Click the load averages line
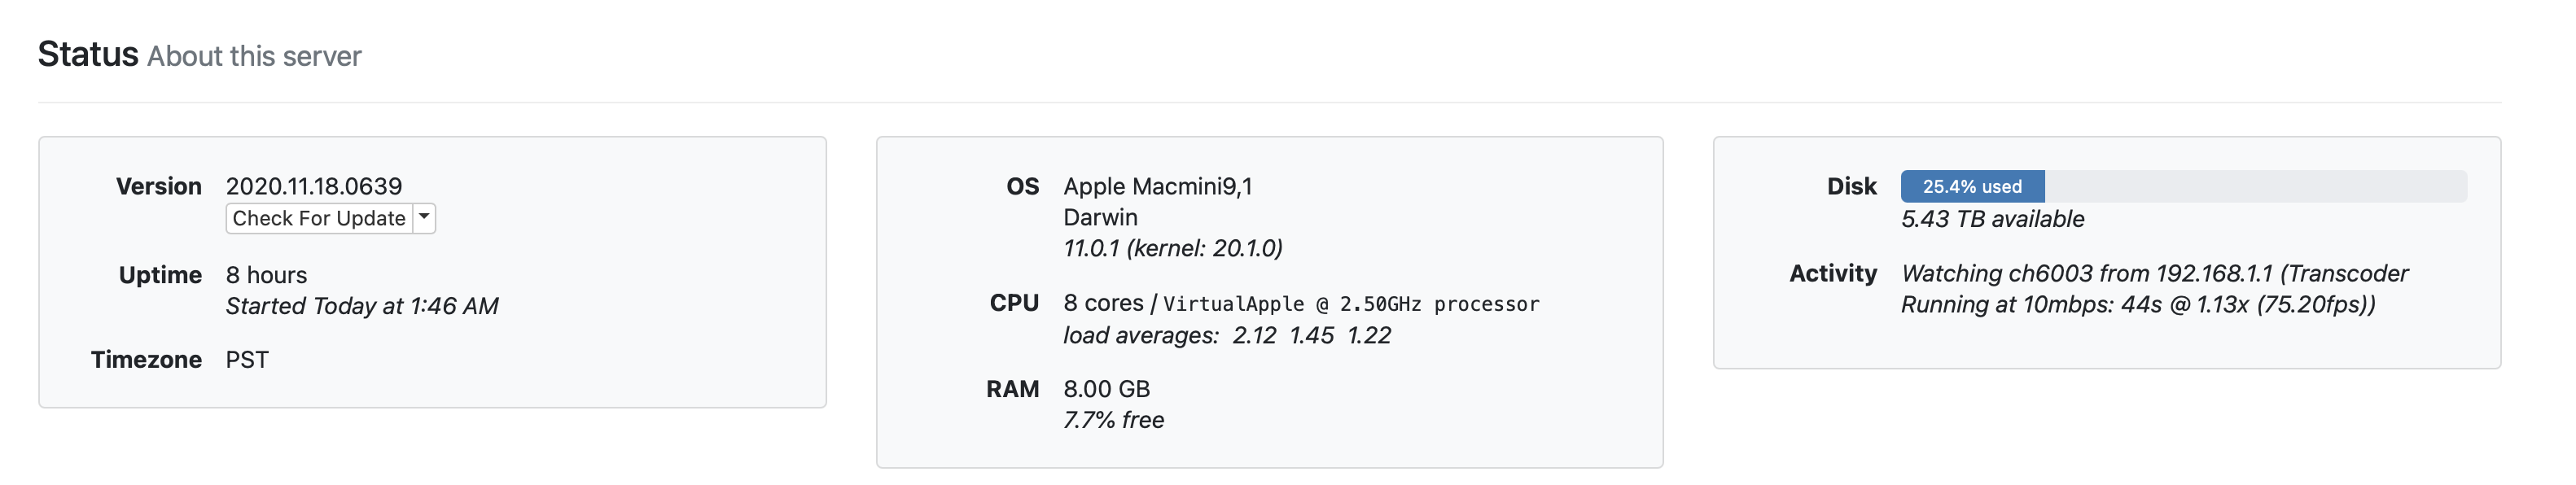This screenshot has width=2576, height=485. (1226, 336)
